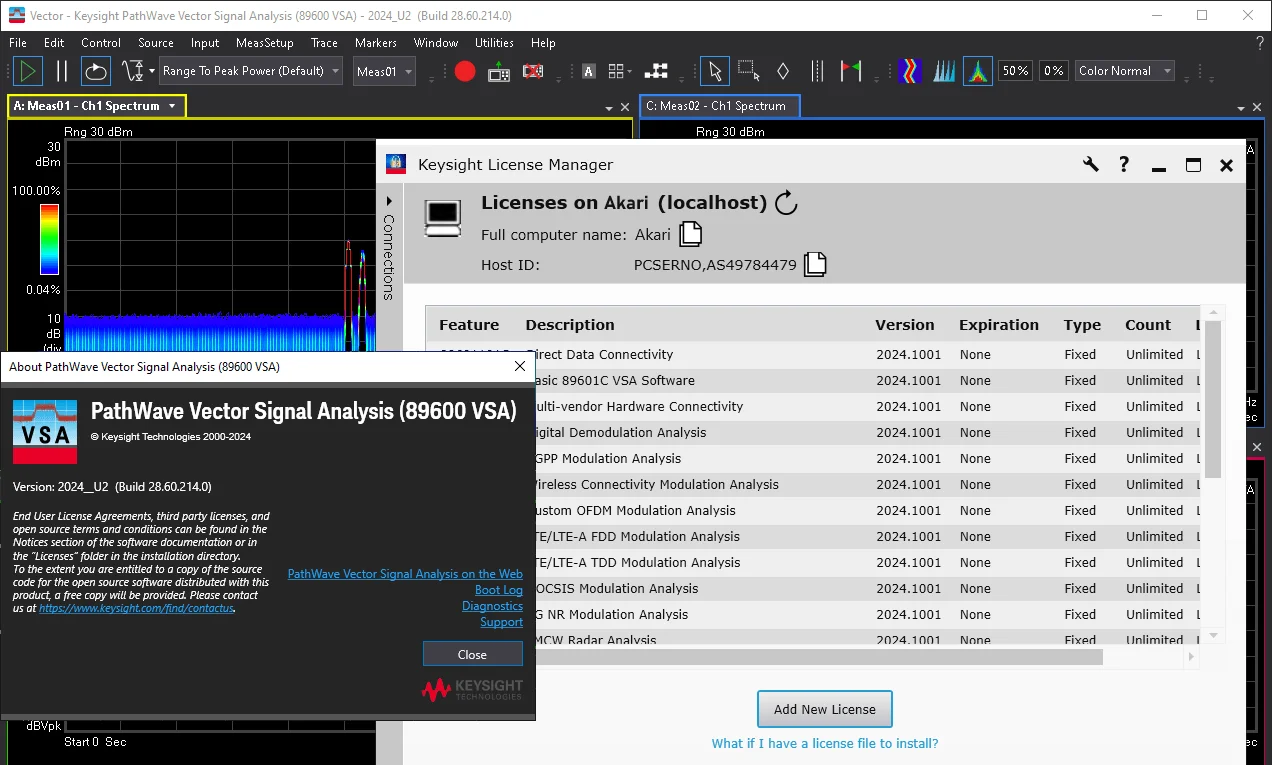Open the keysight.com contactus link
Viewport: 1272px width, 765px height.
click(x=136, y=608)
